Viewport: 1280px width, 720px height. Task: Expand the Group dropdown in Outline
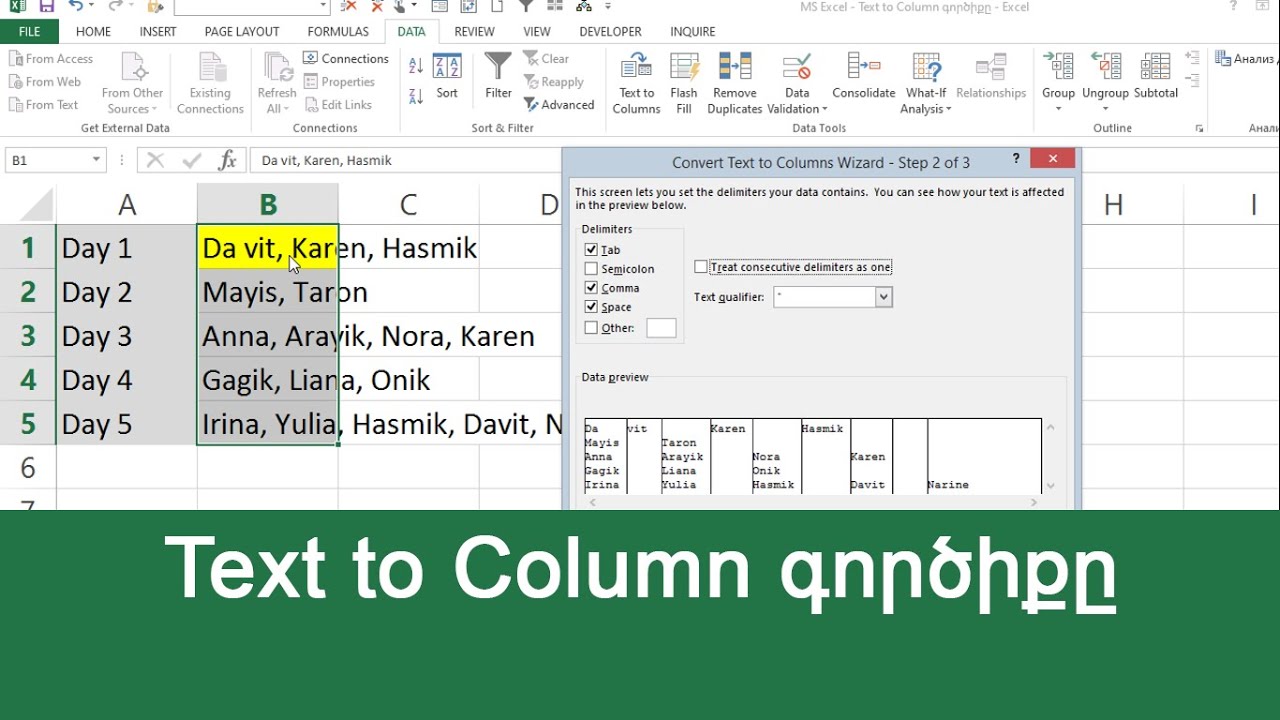(1058, 109)
